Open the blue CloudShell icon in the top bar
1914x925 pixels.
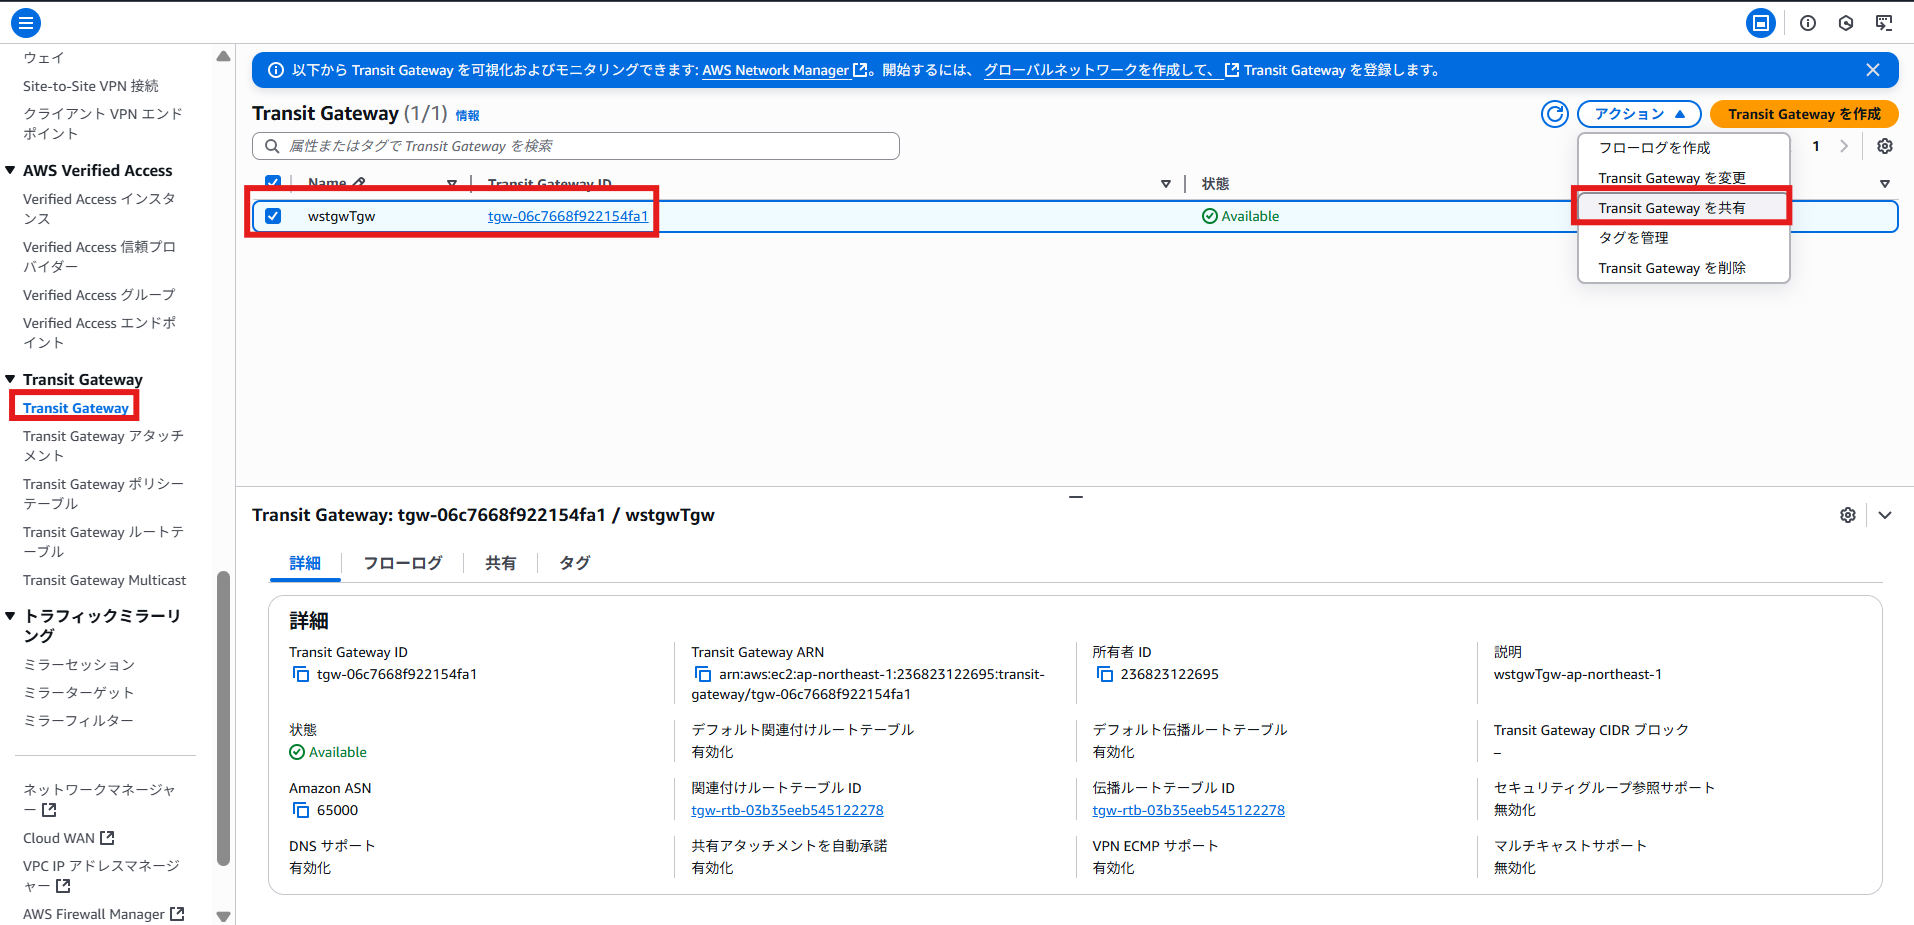pyautogui.click(x=1761, y=23)
